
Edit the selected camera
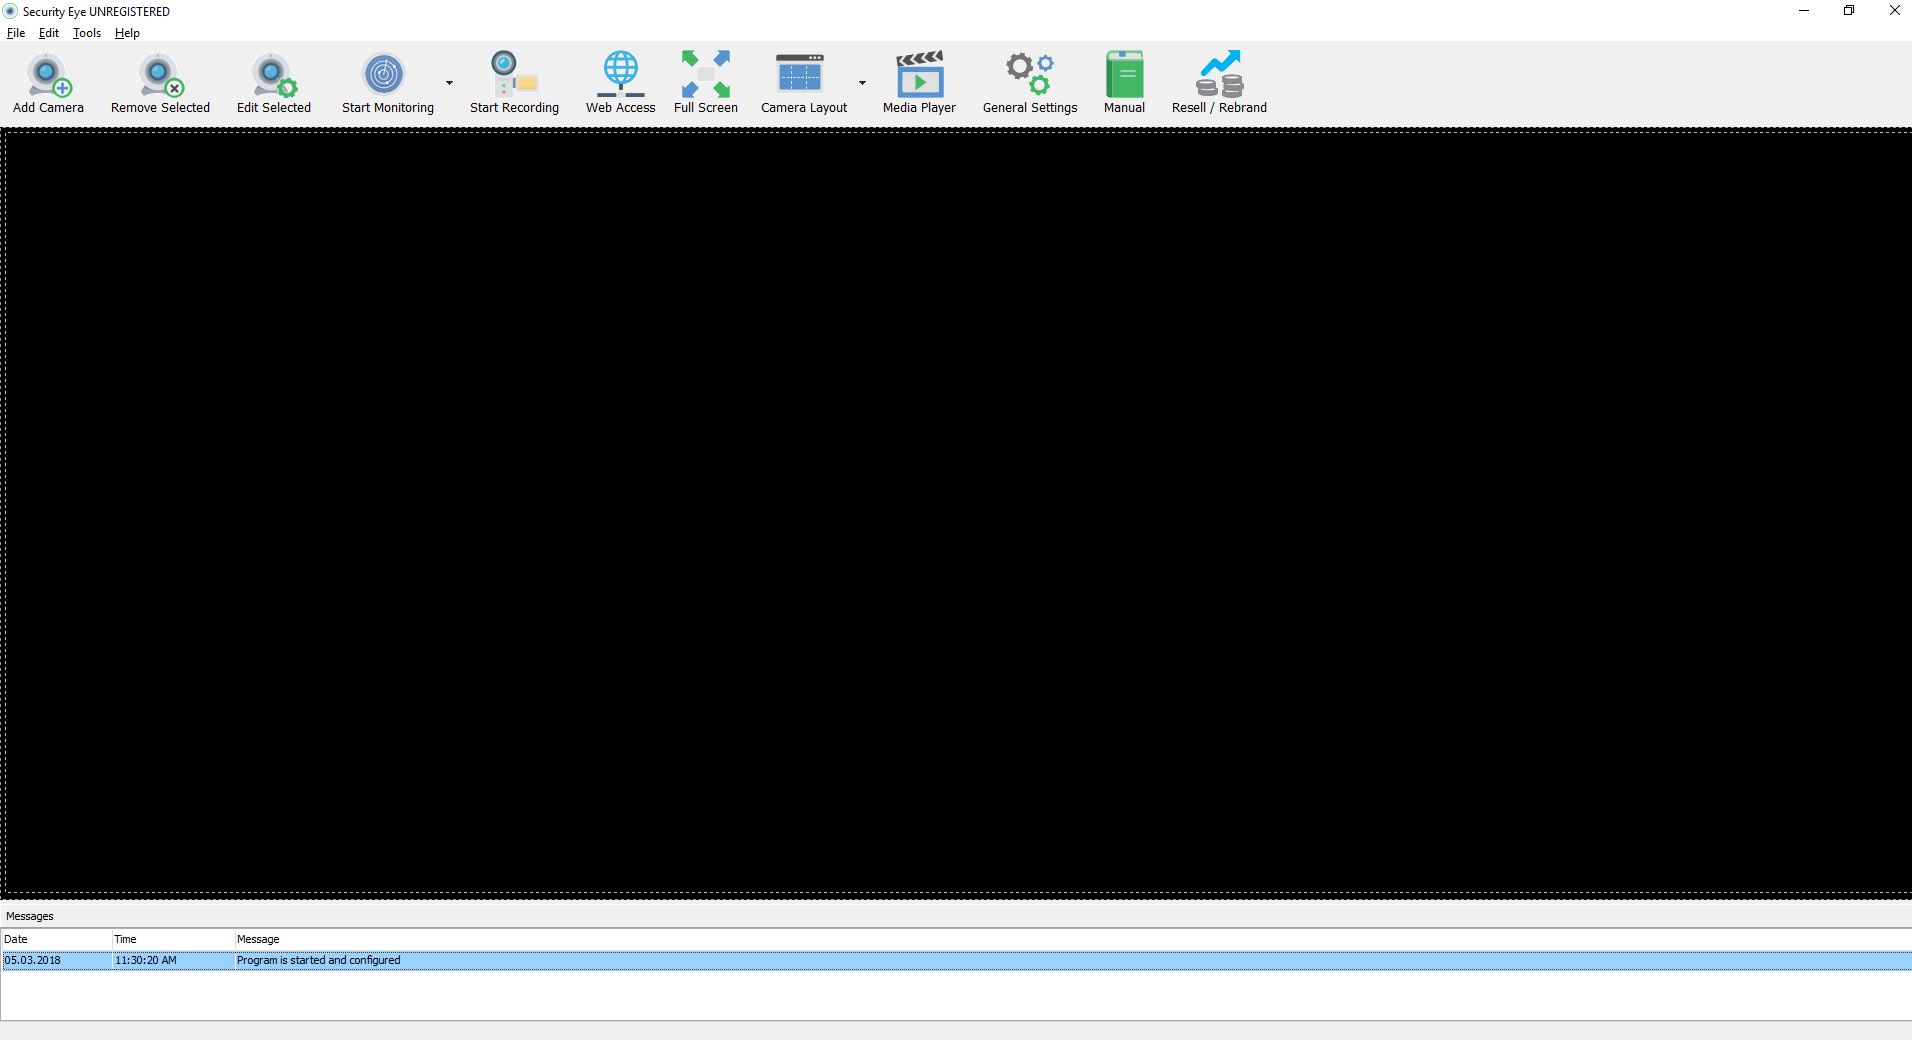(273, 80)
